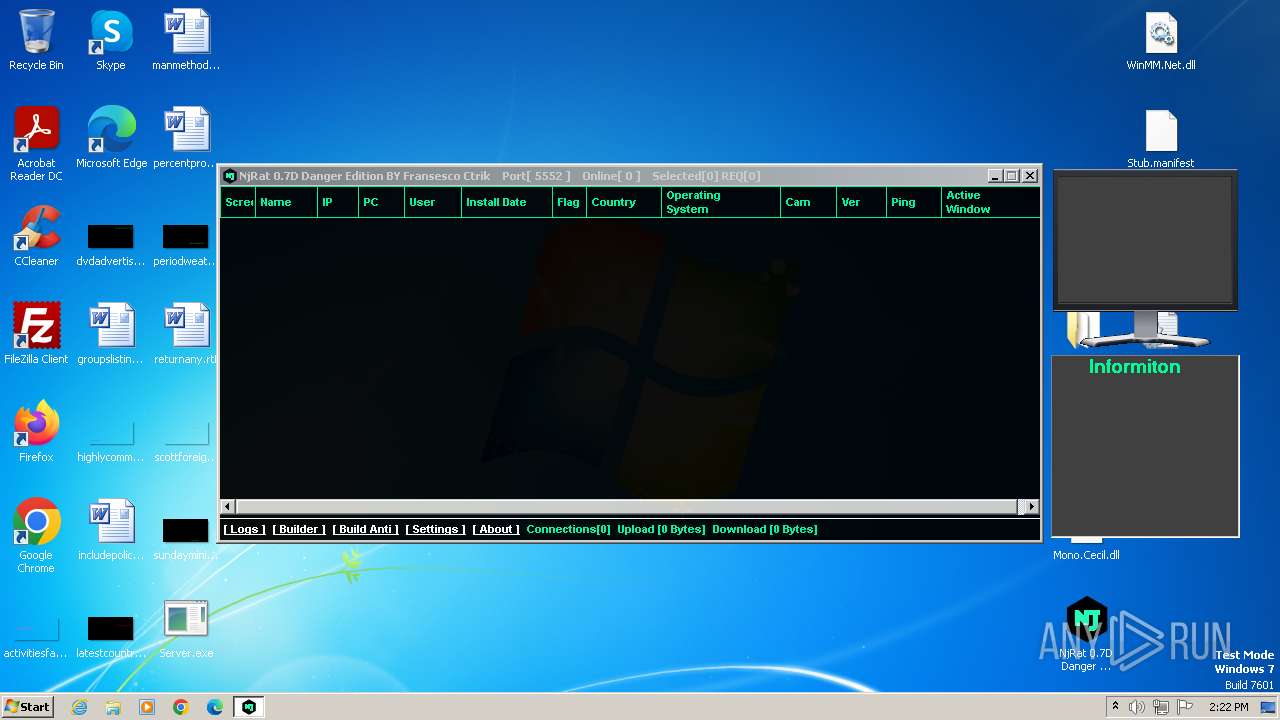Open the [ Logs ] menu in NjRat
Viewport: 1280px width, 720px height.
(x=245, y=529)
